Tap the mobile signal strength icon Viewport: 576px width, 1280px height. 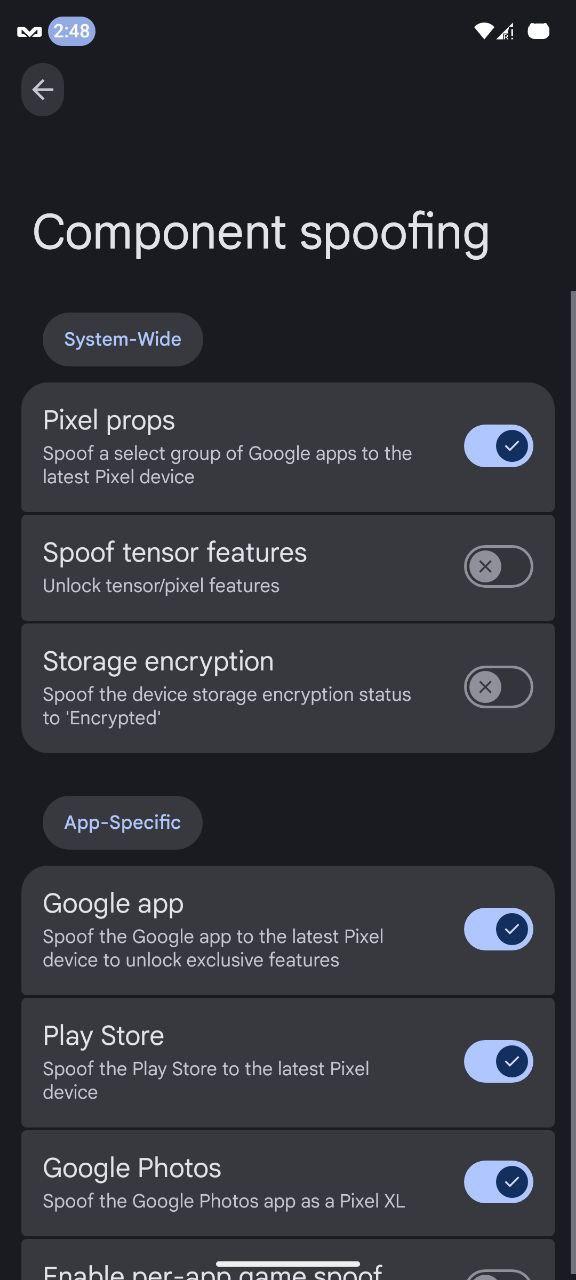(x=506, y=32)
